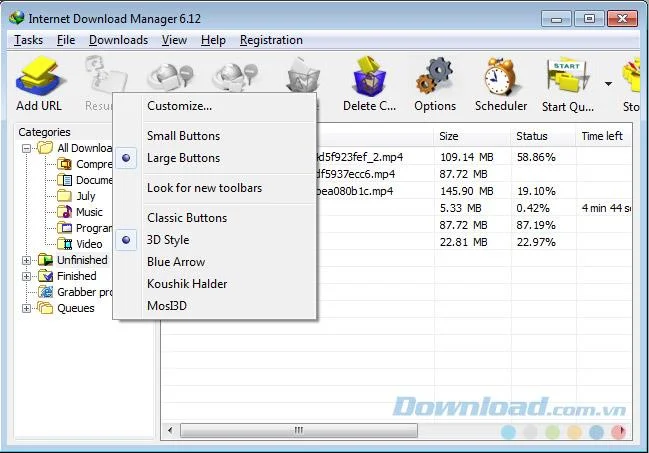Image resolution: width=649 pixels, height=453 pixels.
Task: Open the Start Queue dropdown arrow
Action: [x=608, y=84]
